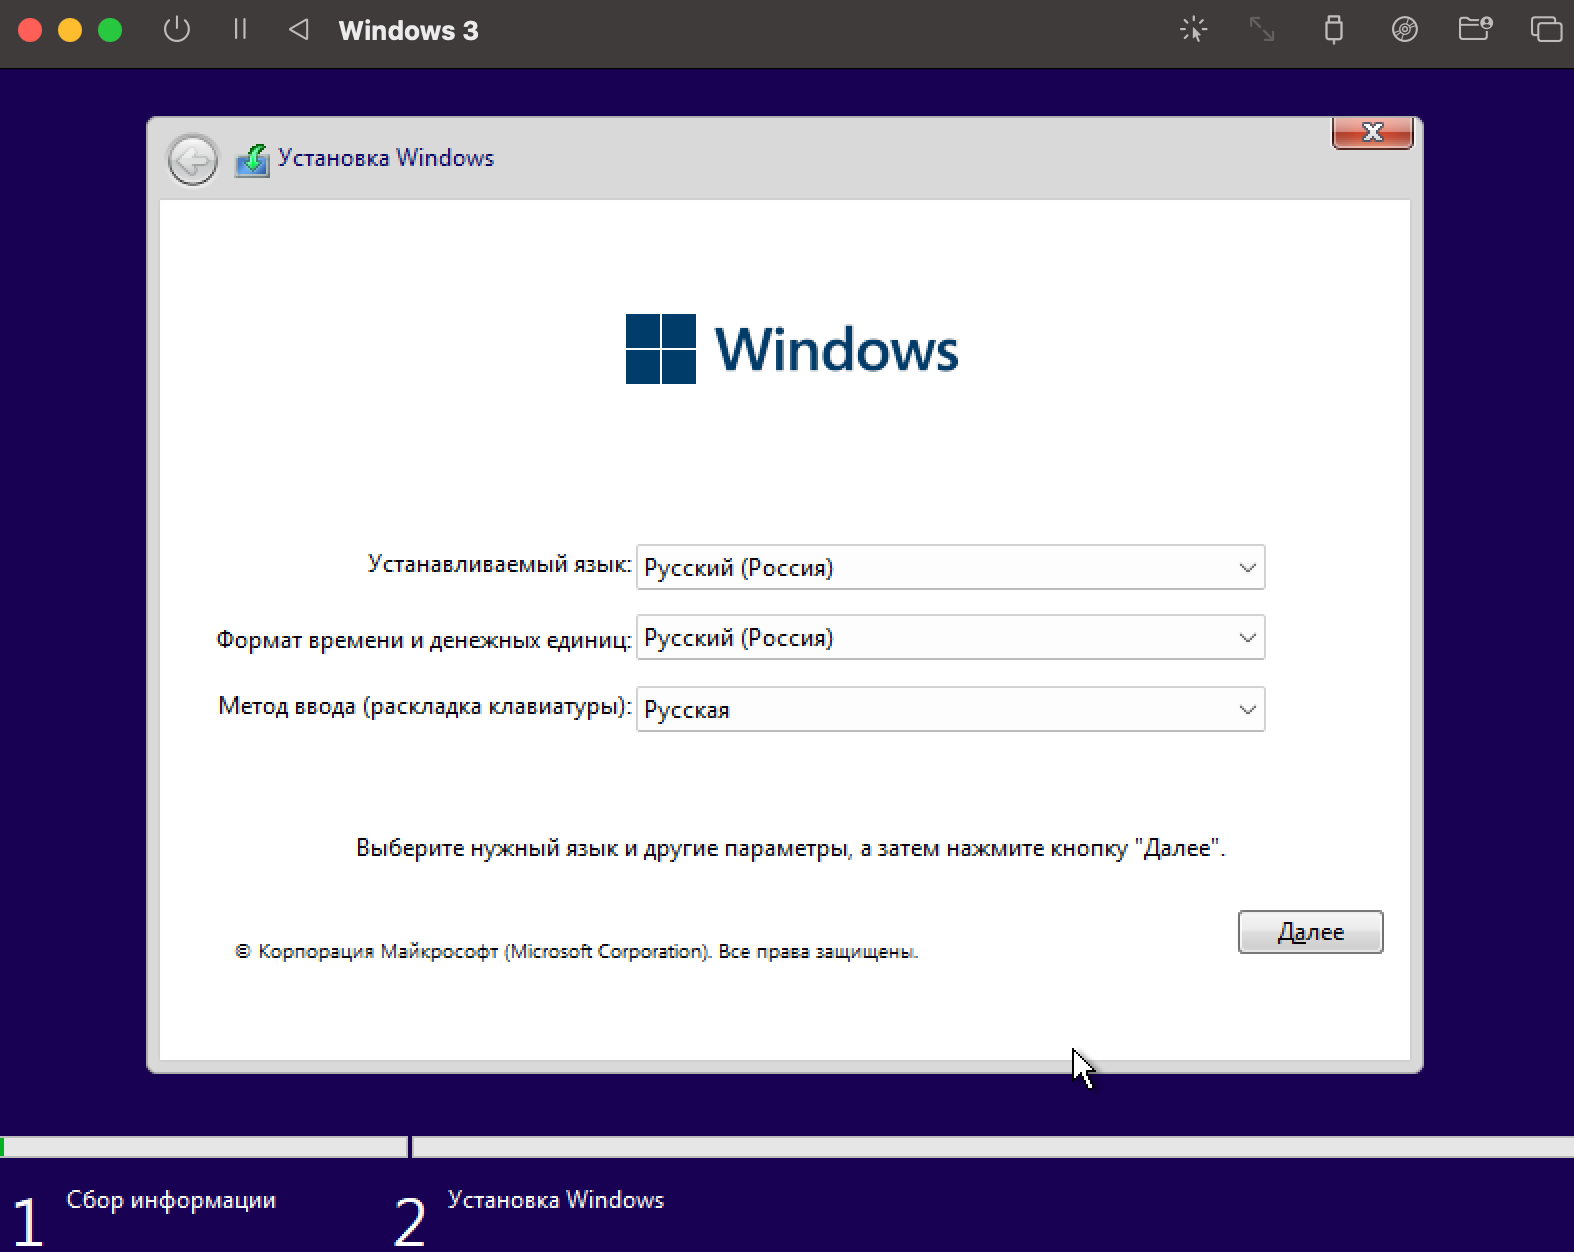This screenshot has height=1252, width=1574.
Task: Click the macOS yellow minimize button
Action: click(x=70, y=30)
